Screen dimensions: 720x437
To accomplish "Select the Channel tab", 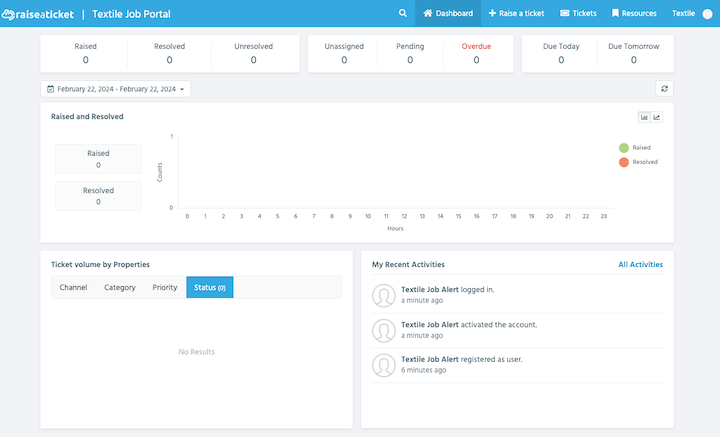I will 73,287.
